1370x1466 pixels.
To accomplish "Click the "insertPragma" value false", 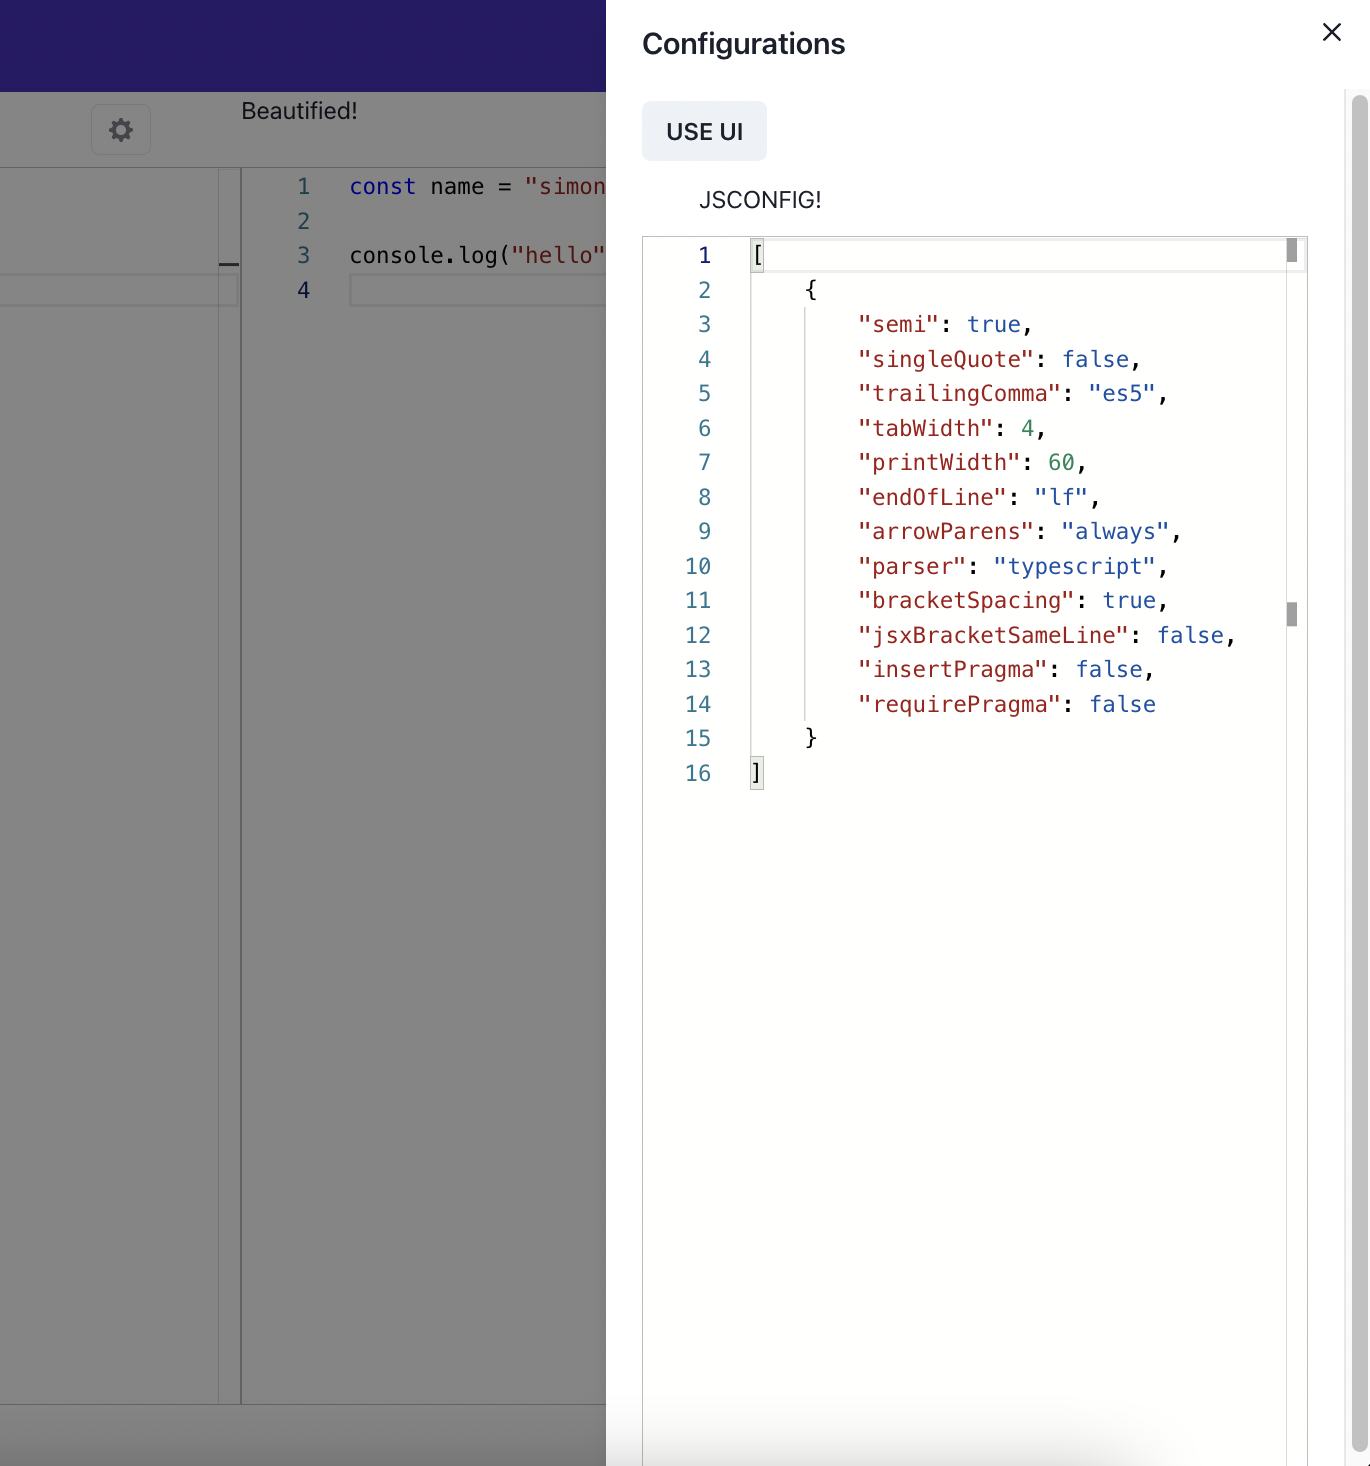I will coord(1110,669).
